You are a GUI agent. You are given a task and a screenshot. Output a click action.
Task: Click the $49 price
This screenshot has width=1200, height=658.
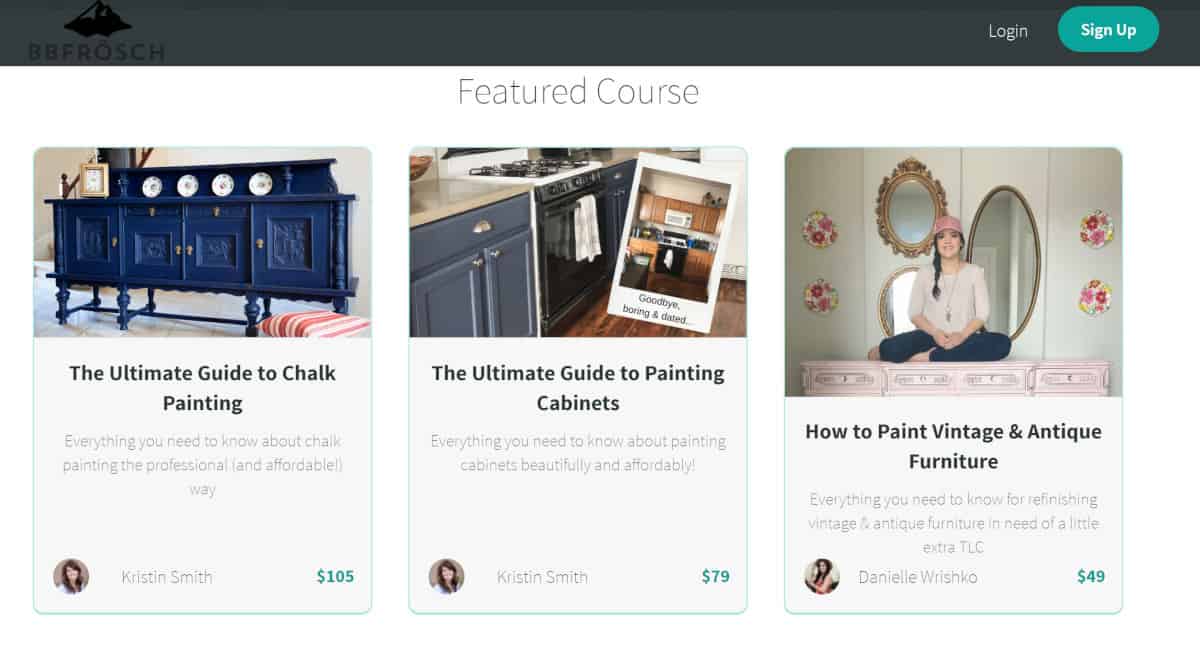(1091, 576)
